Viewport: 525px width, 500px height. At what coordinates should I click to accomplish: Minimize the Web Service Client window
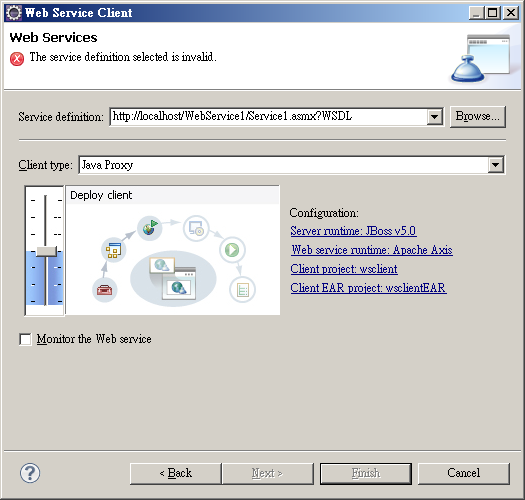click(476, 13)
